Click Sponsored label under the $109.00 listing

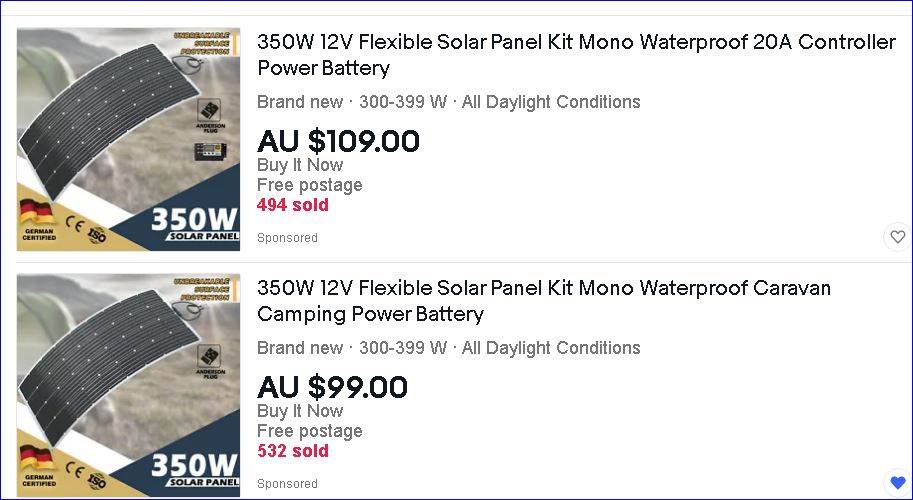coord(287,238)
